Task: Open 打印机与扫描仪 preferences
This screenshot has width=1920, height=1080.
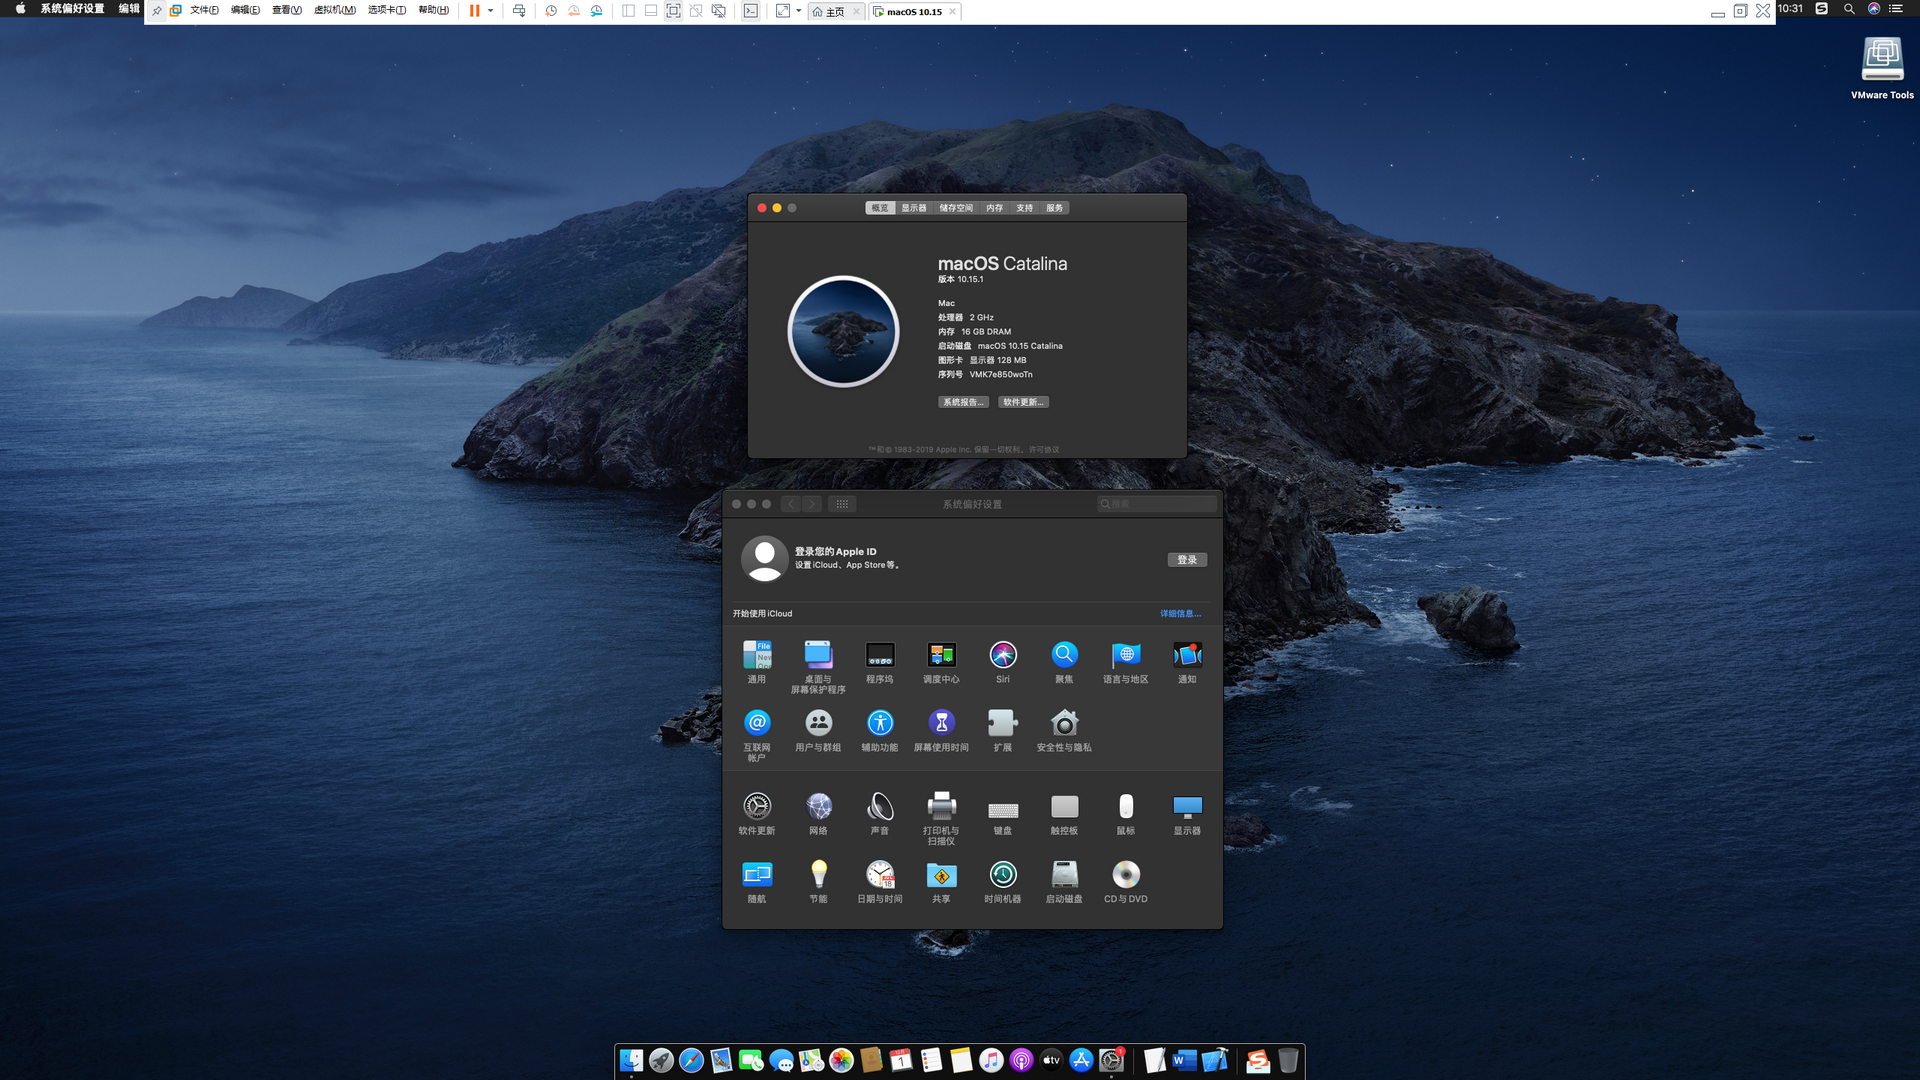Action: point(941,817)
